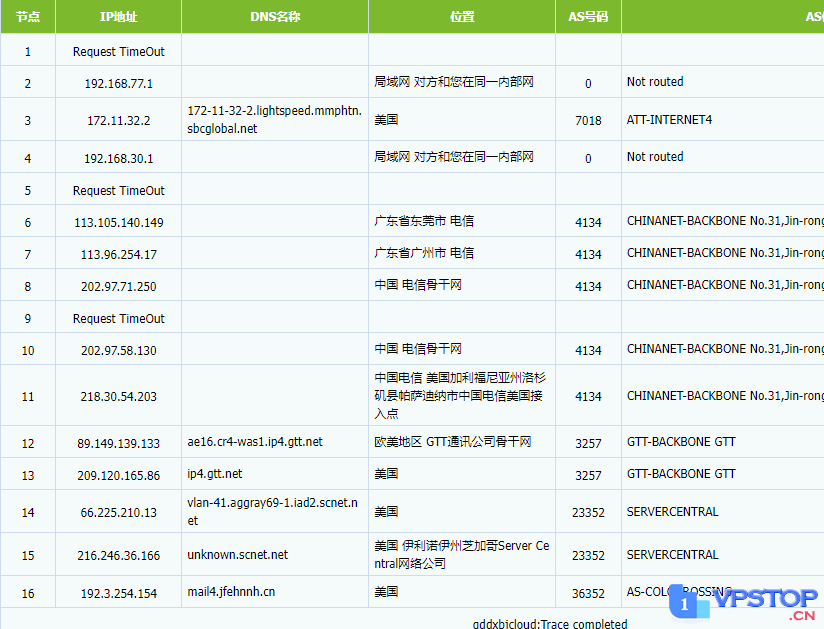Click DNS name vlan-41.aggray69-1.iad2.scnet.net

click(x=272, y=512)
